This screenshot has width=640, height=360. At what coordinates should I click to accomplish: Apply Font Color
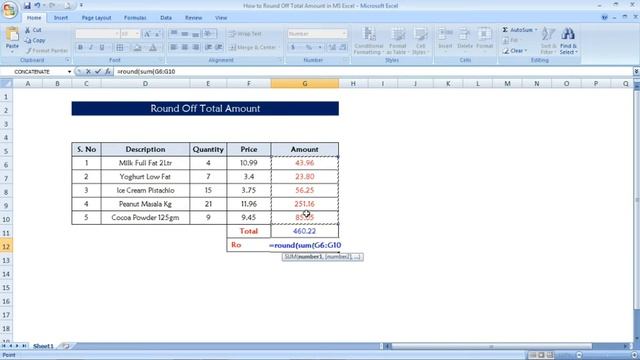coord(153,48)
